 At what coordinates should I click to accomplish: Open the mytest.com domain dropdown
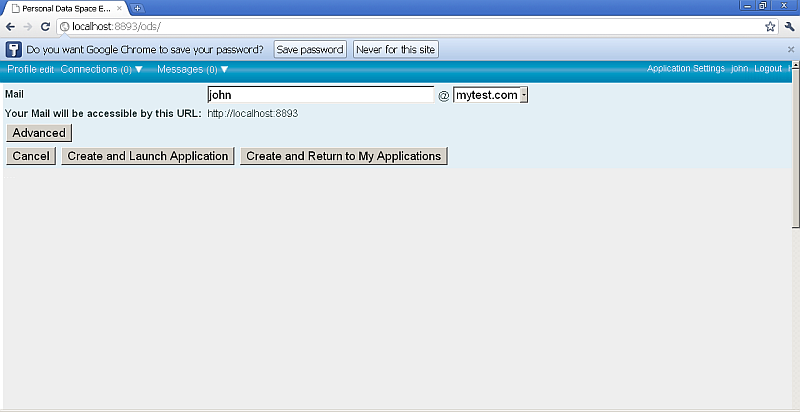(490, 95)
